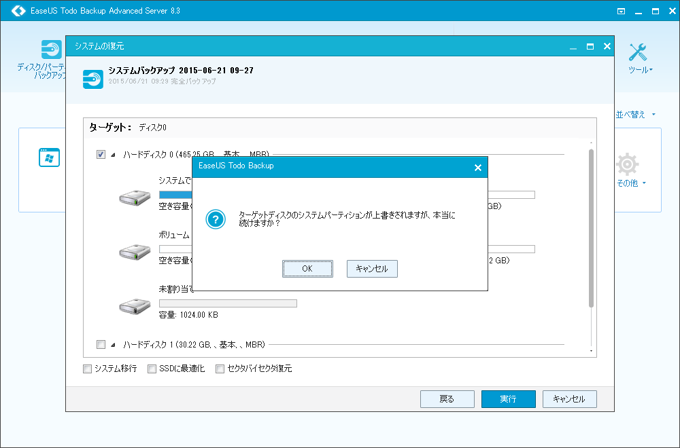
Task: Click the main window title bar menu icon
Action: (x=621, y=11)
